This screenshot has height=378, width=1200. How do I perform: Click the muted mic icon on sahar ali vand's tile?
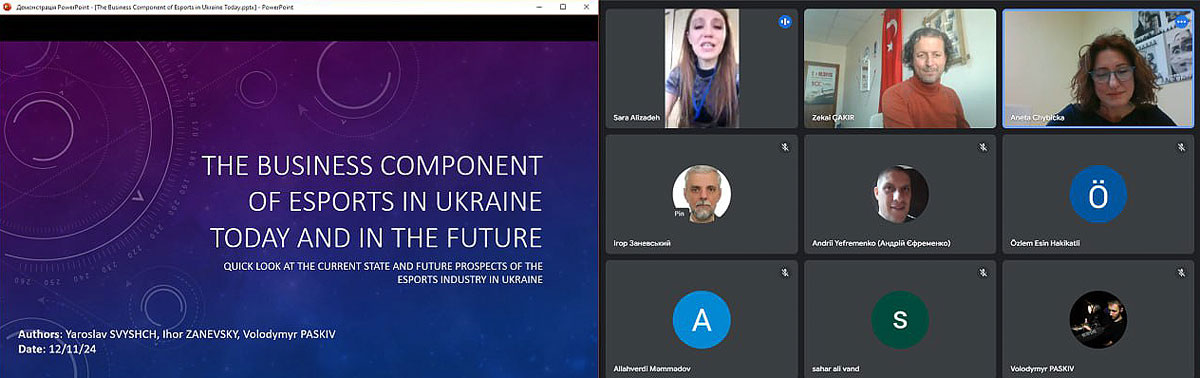tap(984, 272)
